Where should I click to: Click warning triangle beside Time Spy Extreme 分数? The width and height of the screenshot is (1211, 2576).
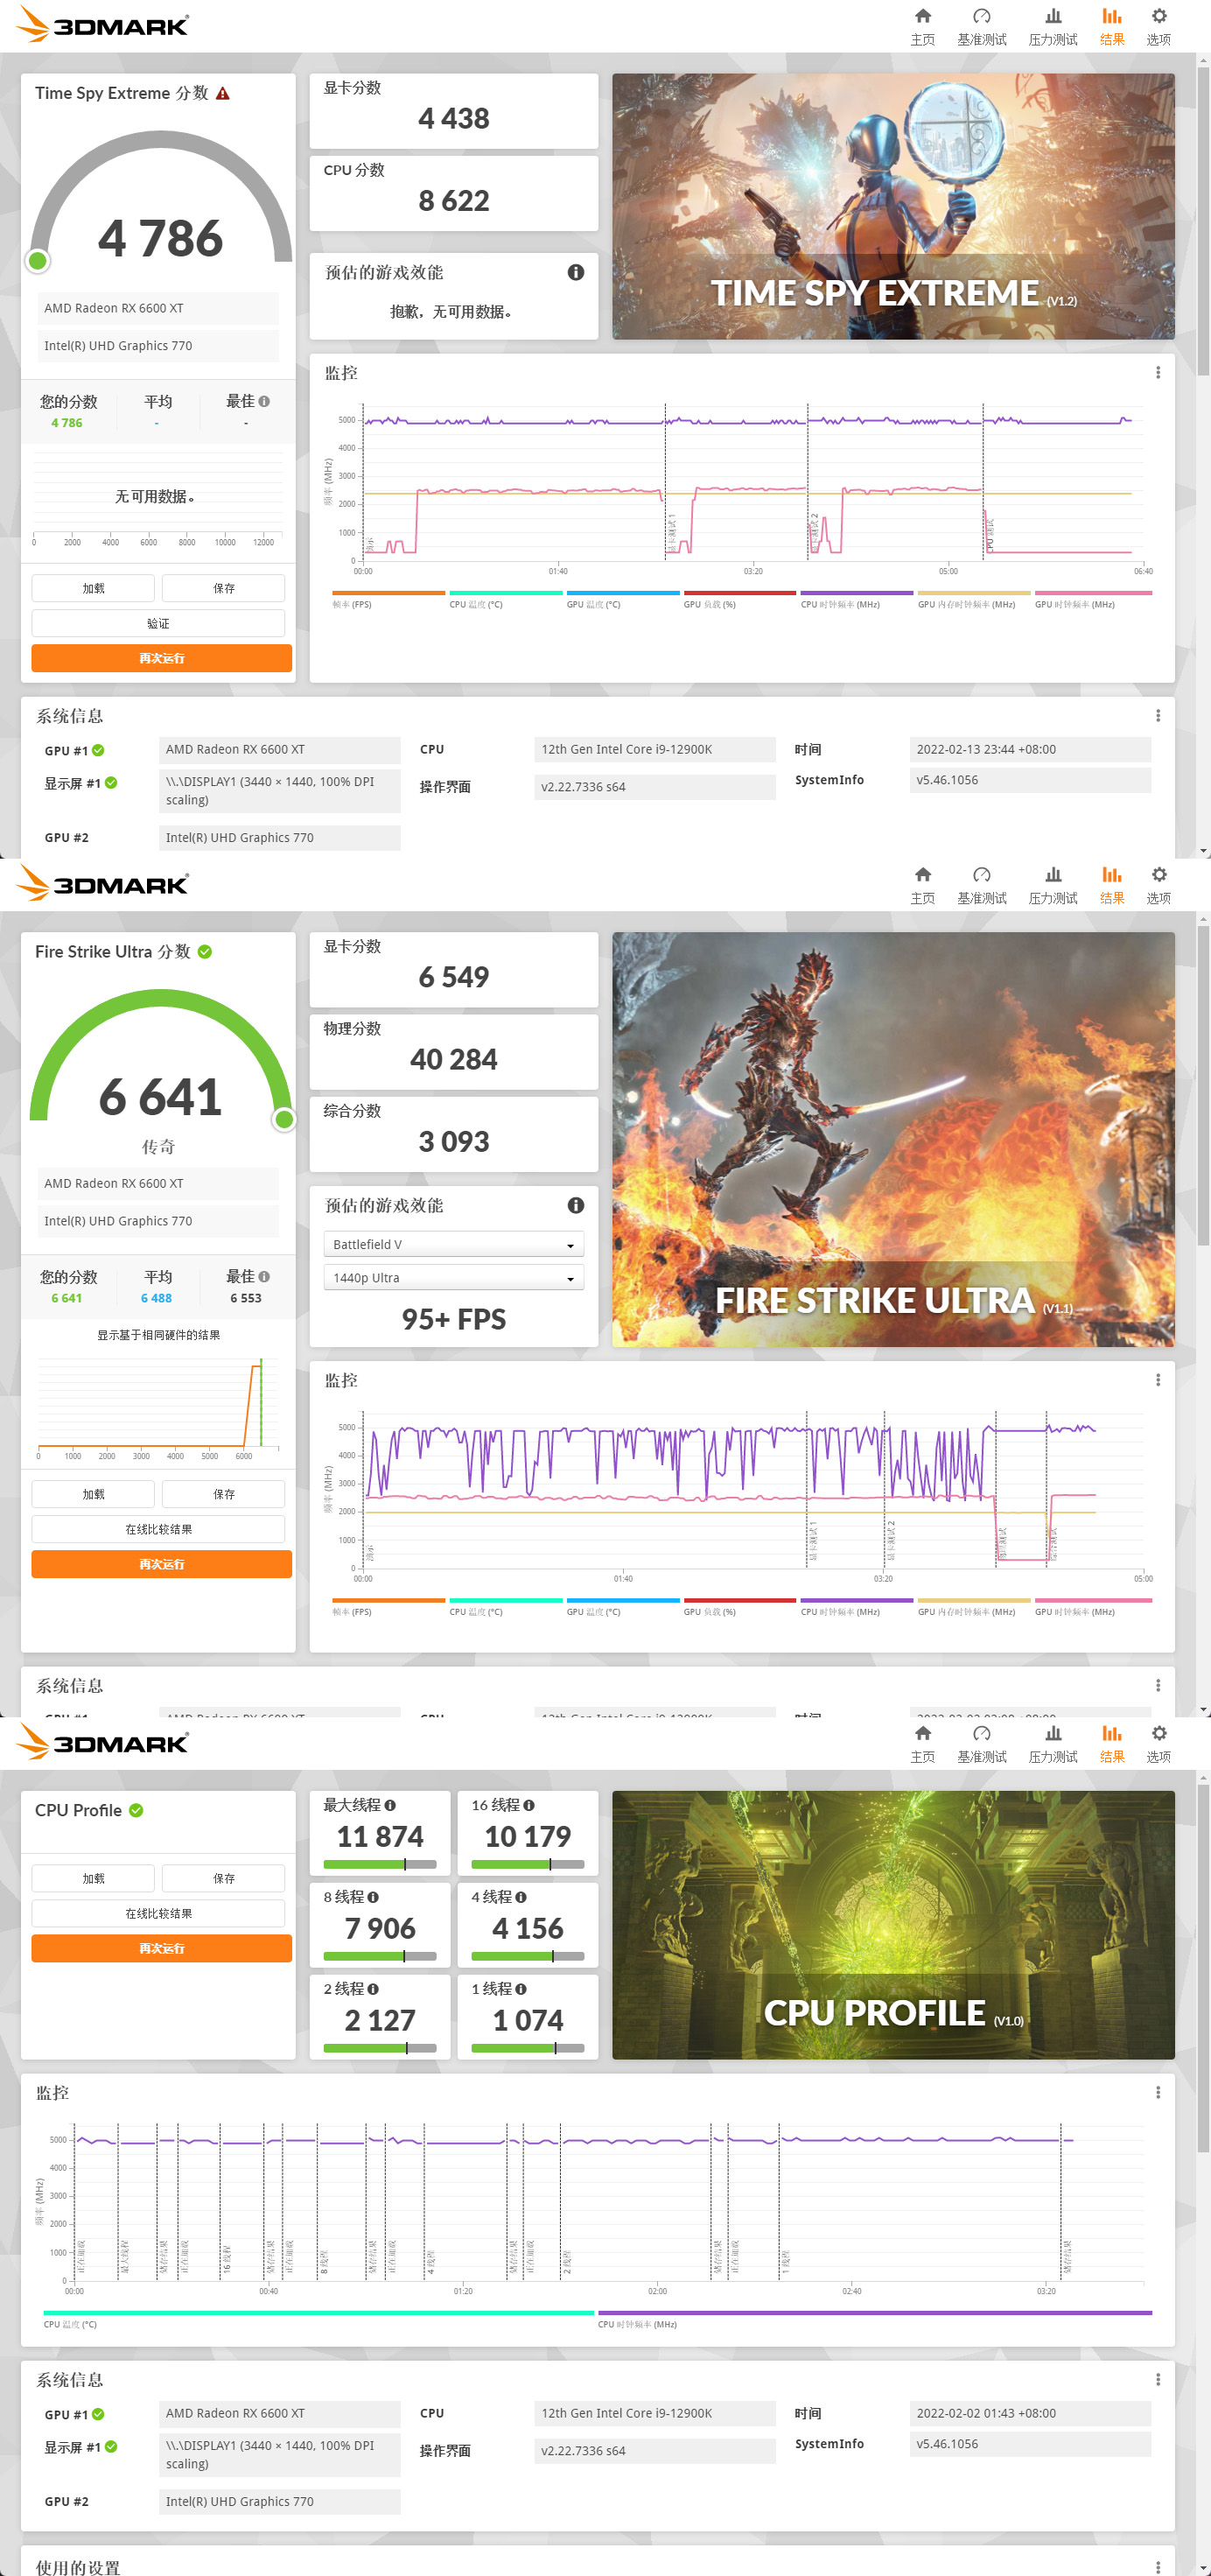[x=223, y=93]
